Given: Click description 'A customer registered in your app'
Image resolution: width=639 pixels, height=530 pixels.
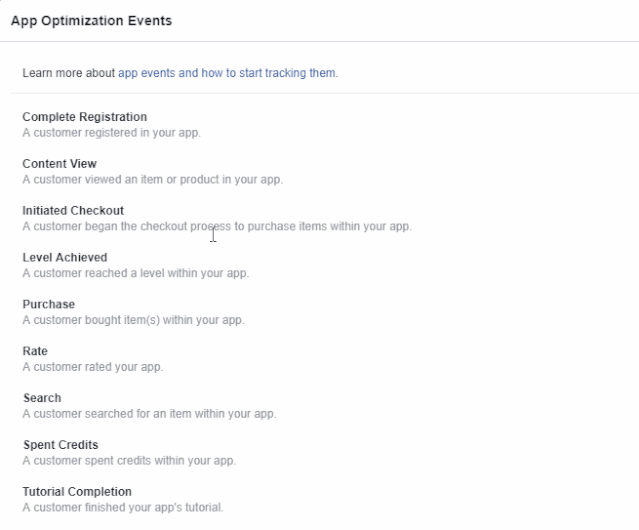Looking at the screenshot, I should coord(112,133).
